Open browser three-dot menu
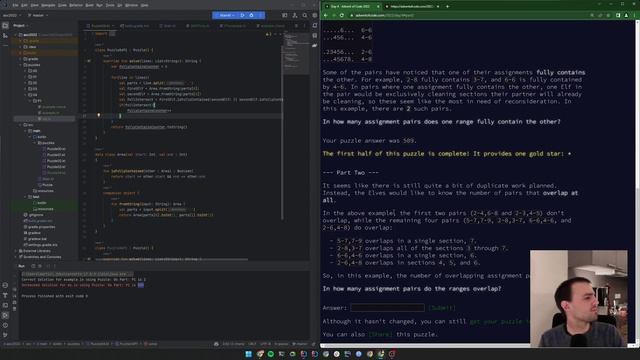This screenshot has height=360, width=640. (635, 16)
